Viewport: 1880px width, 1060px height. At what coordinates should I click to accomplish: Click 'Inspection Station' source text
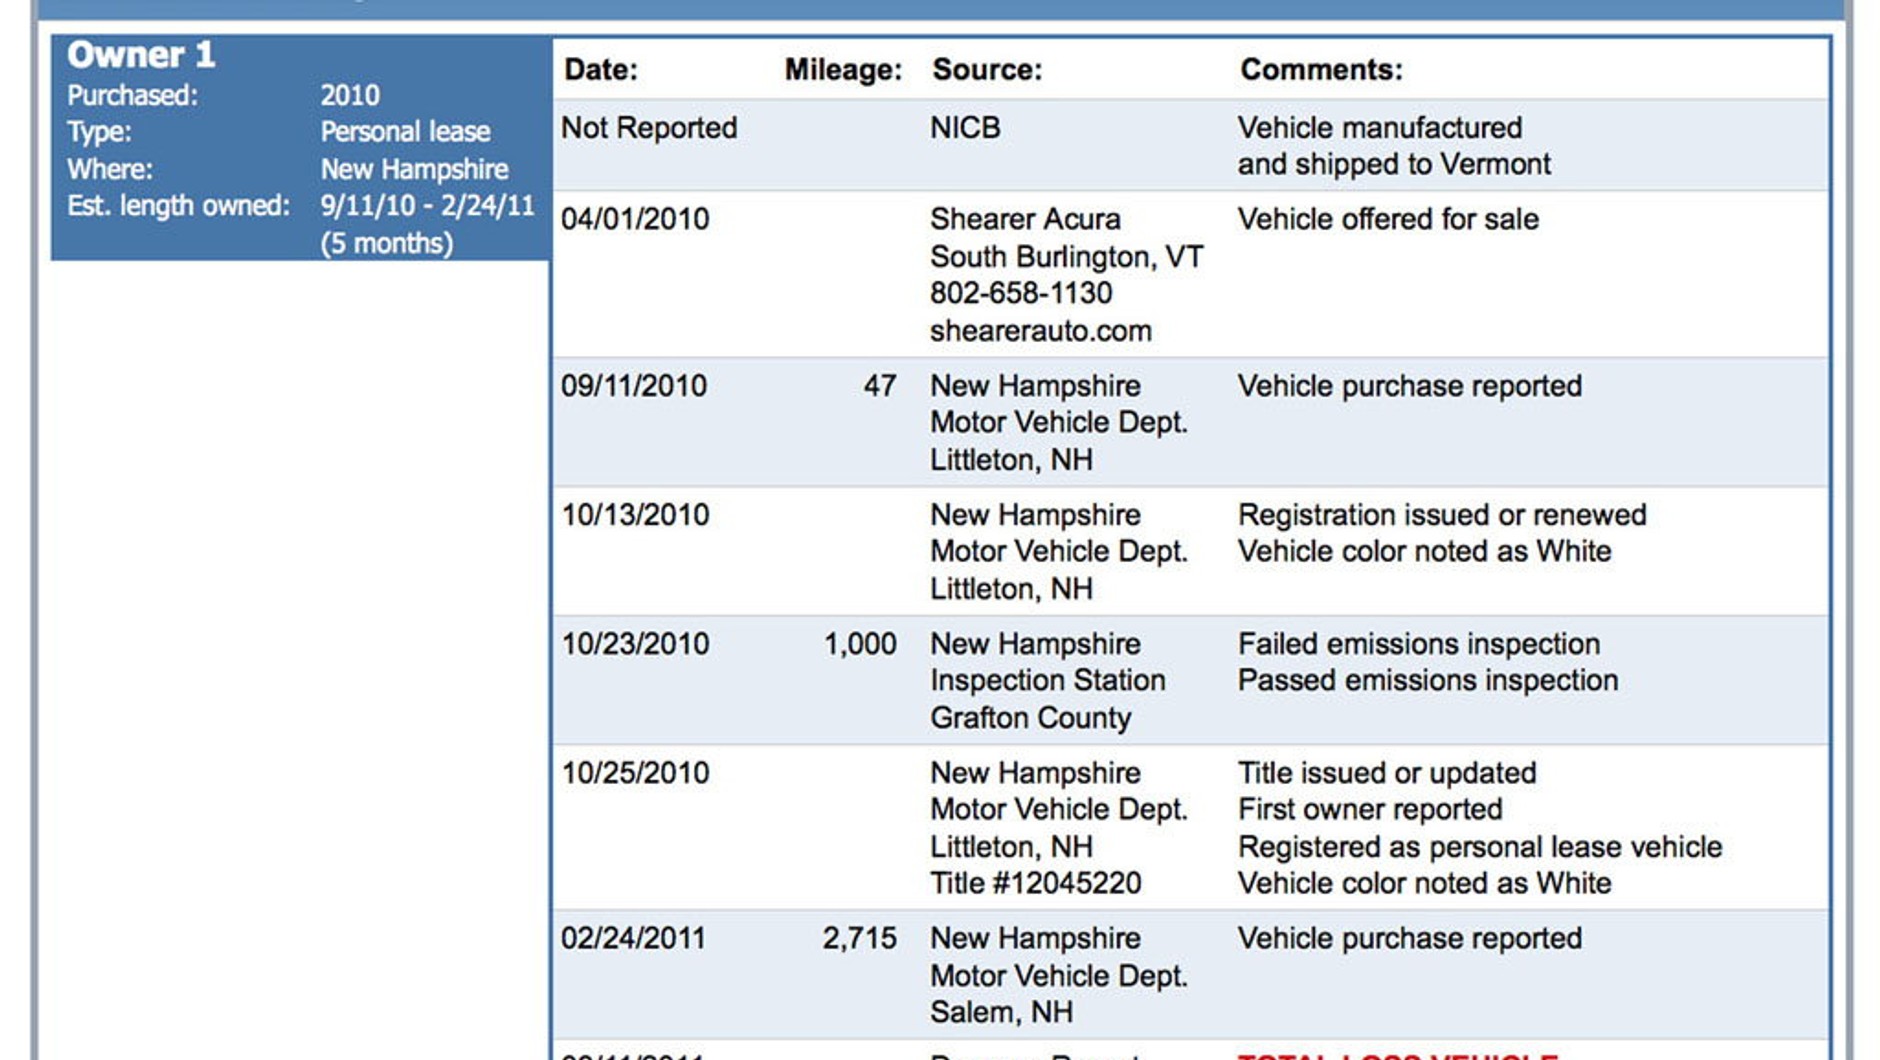(1048, 680)
